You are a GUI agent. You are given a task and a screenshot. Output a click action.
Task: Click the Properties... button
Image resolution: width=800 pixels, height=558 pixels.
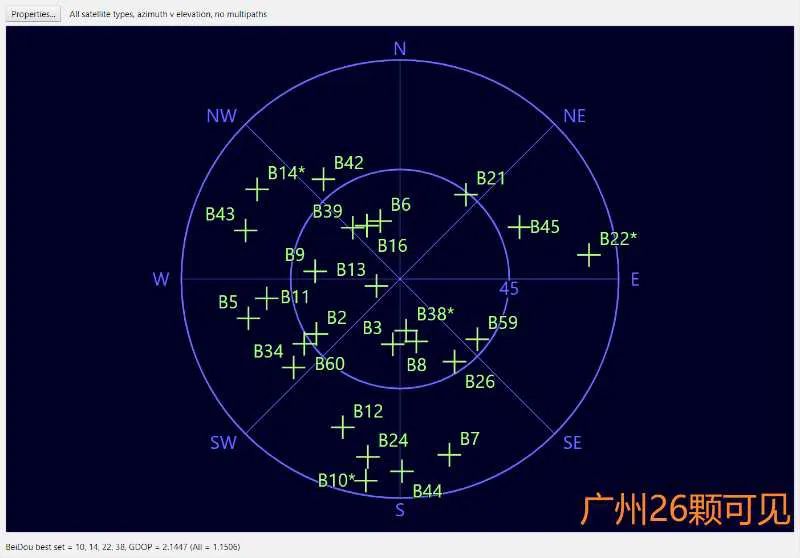[x=34, y=14]
